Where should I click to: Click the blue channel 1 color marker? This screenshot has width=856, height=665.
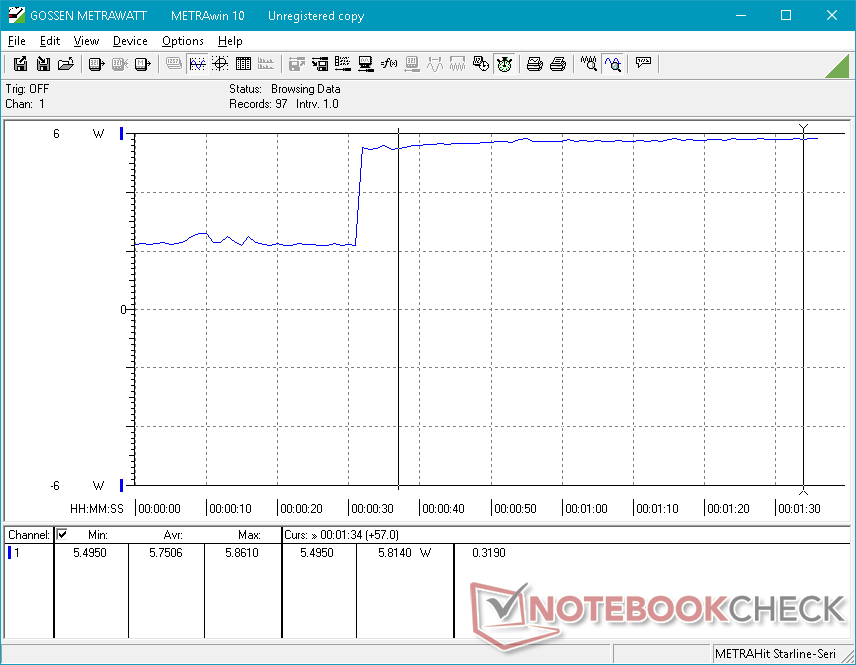pyautogui.click(x=9, y=553)
